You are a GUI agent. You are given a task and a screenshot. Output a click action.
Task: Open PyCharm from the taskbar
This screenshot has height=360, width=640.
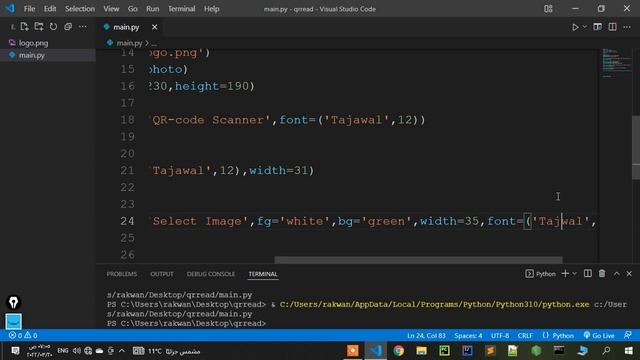pos(444,351)
